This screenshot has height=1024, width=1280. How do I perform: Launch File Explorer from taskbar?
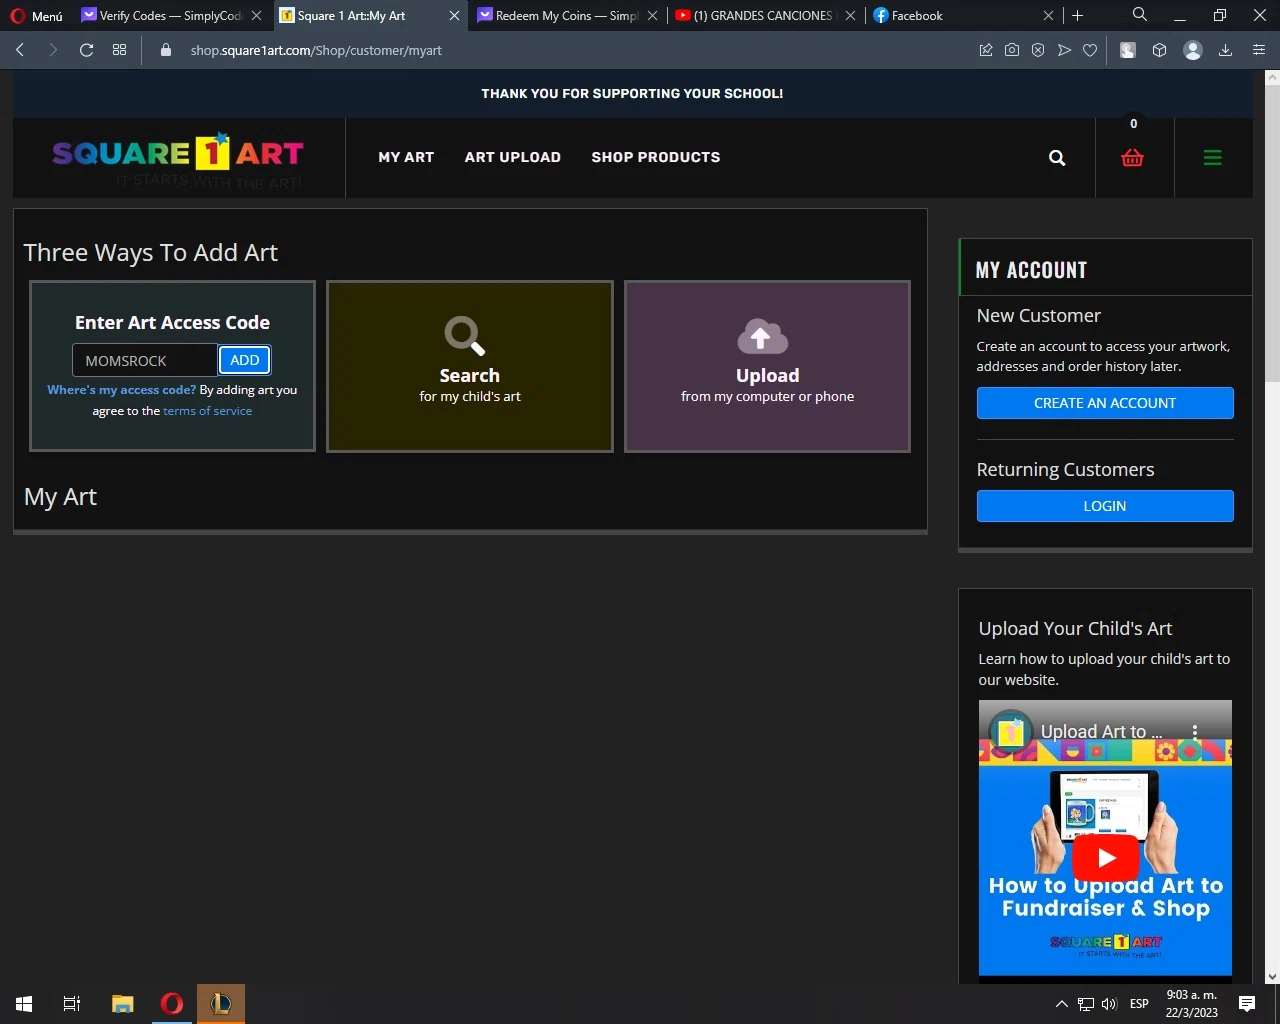(123, 1004)
